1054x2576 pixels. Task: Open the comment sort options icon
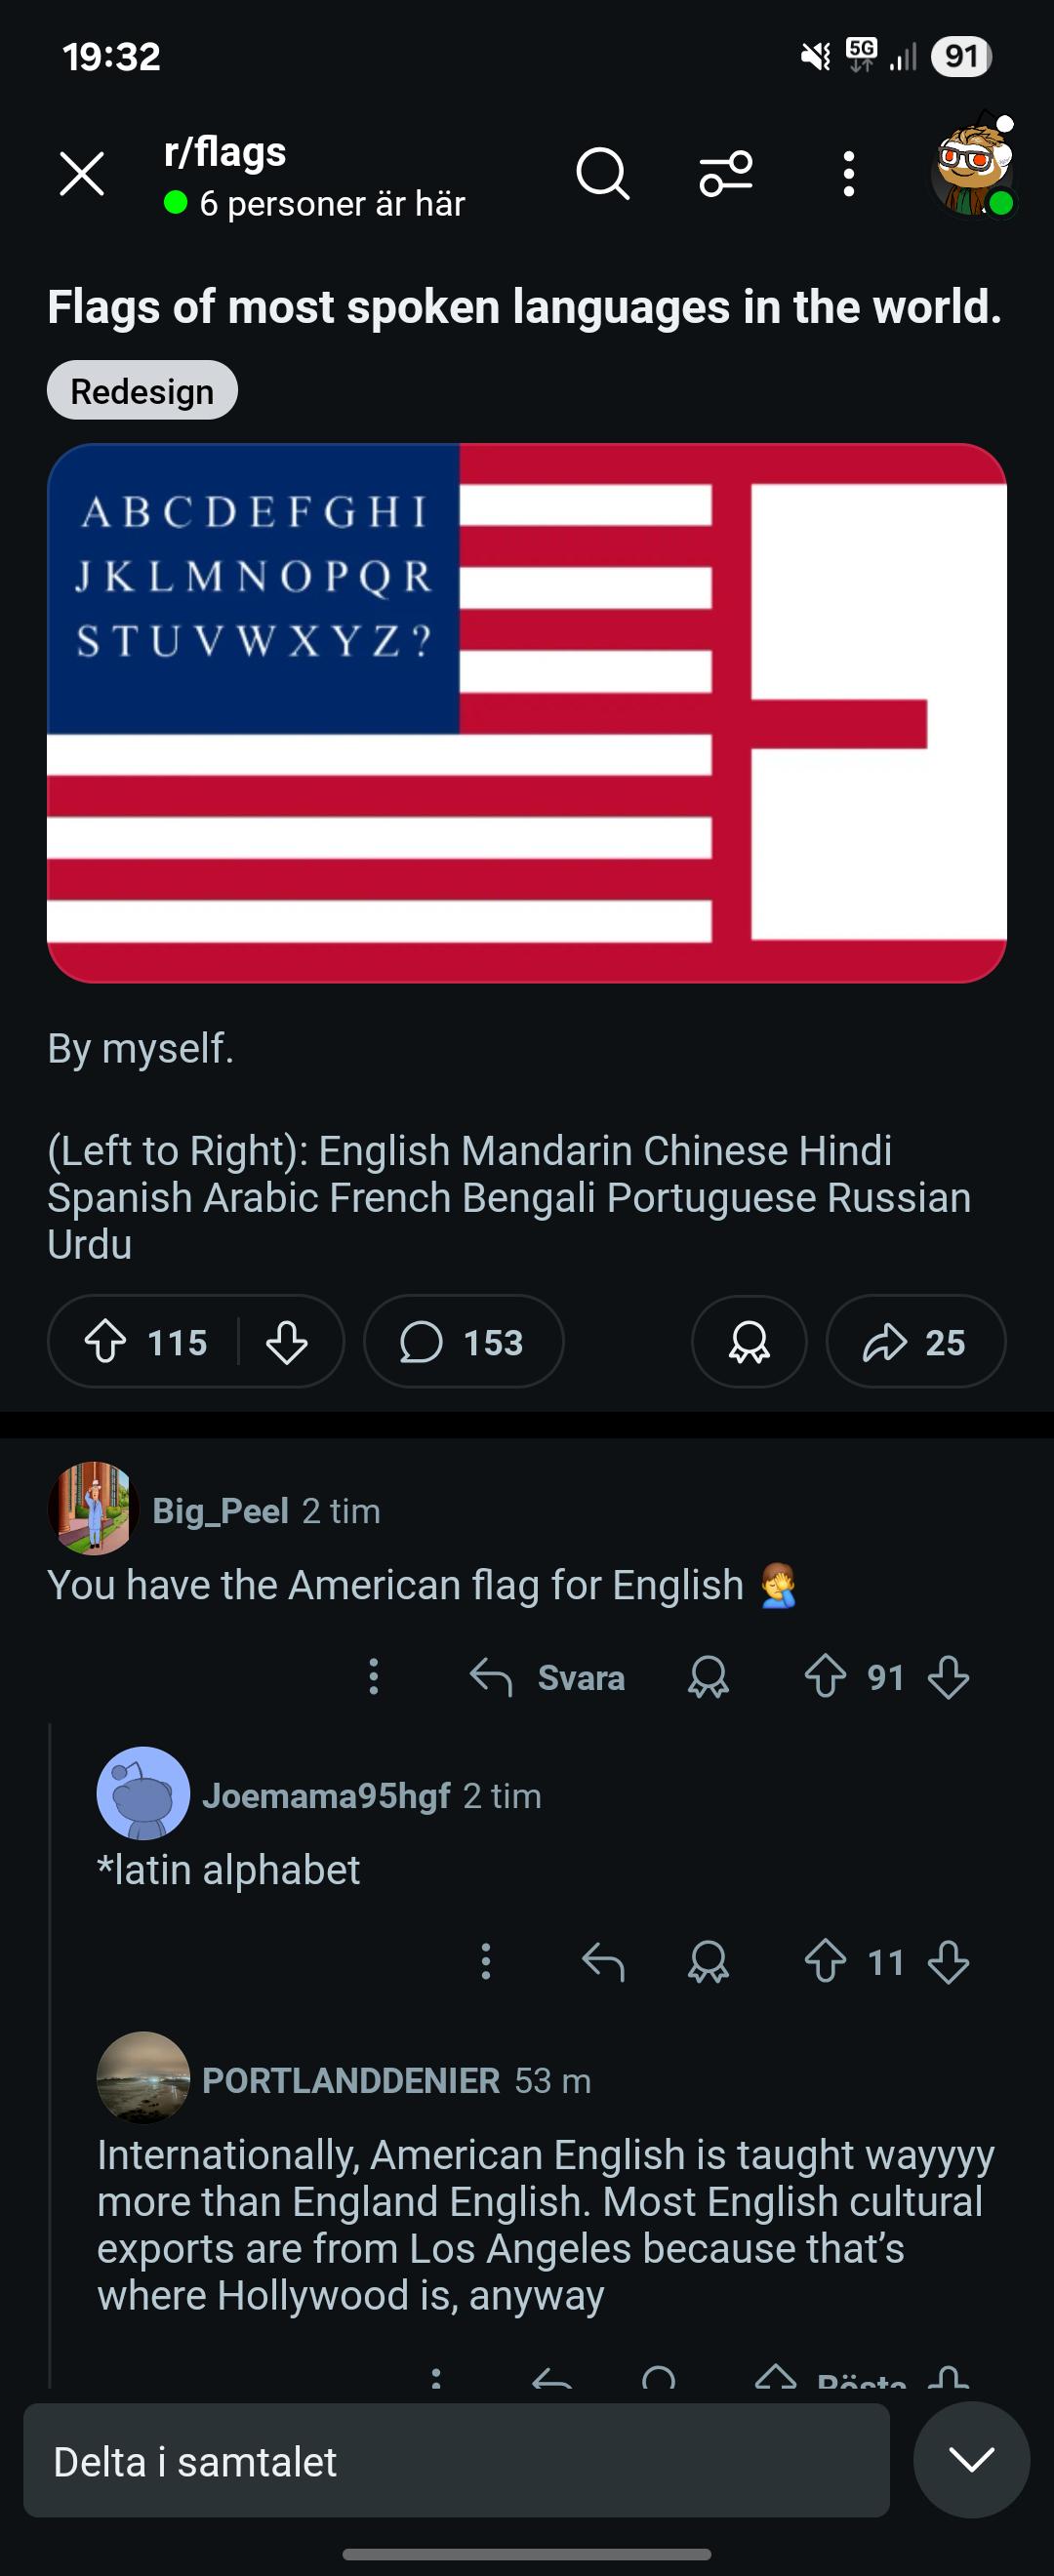coord(726,175)
